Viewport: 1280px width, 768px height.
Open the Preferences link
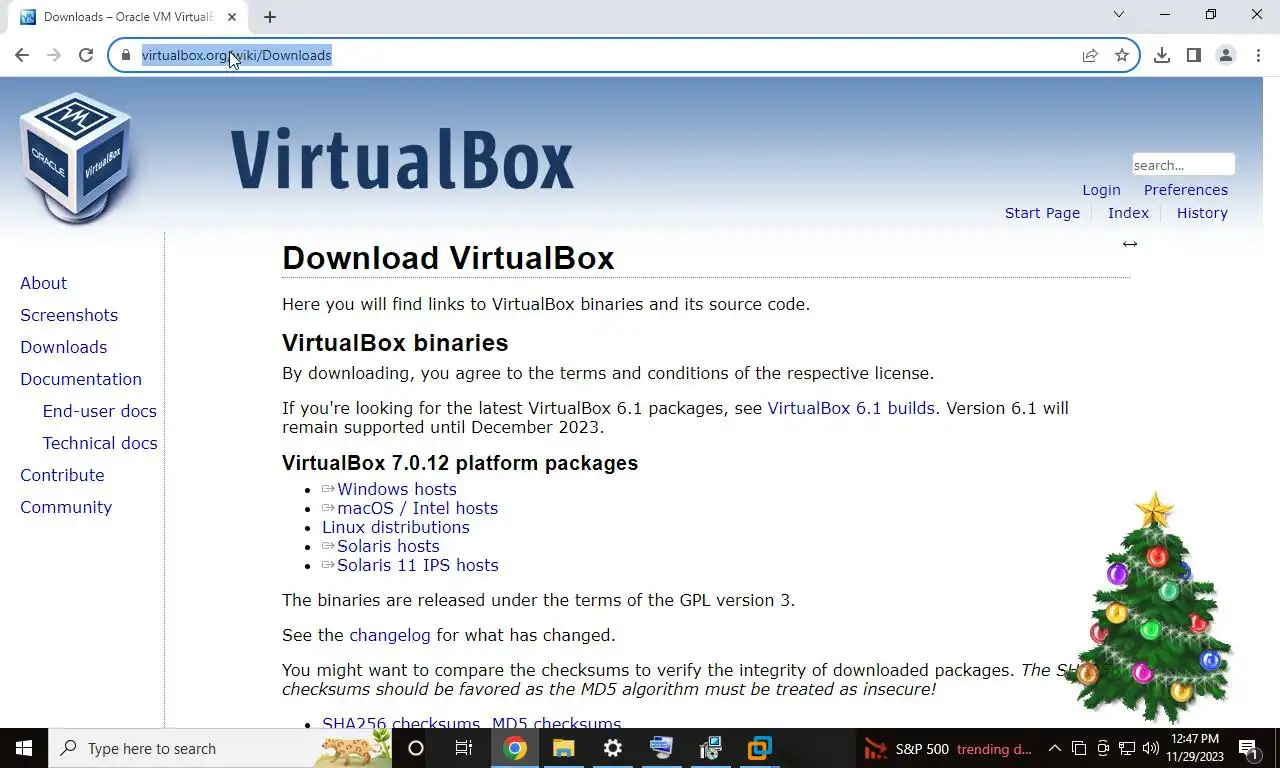[1186, 190]
